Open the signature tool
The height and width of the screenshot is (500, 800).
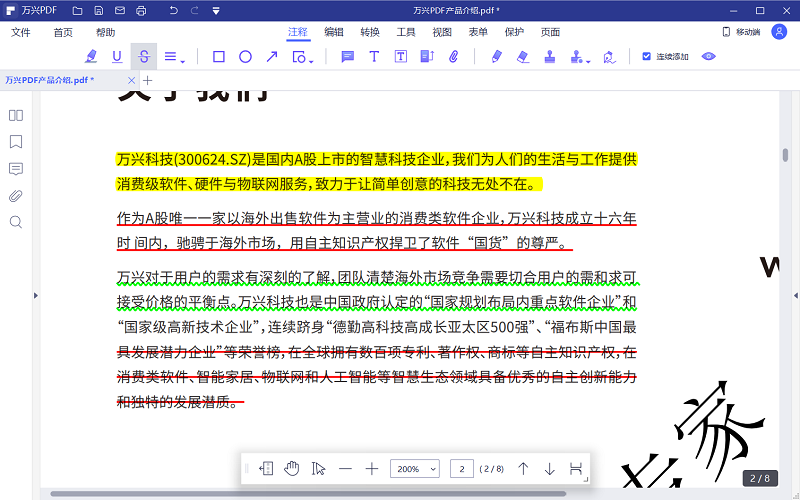[x=609, y=57]
